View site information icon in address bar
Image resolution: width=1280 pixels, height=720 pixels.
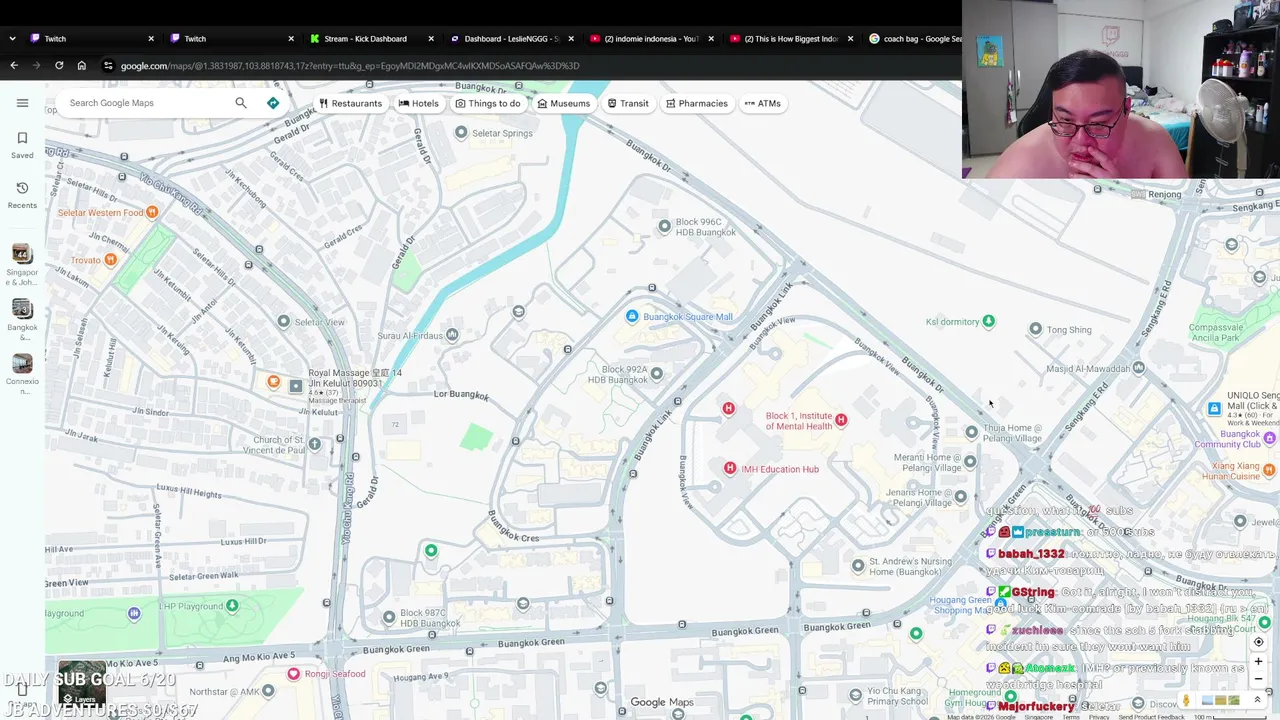(107, 66)
